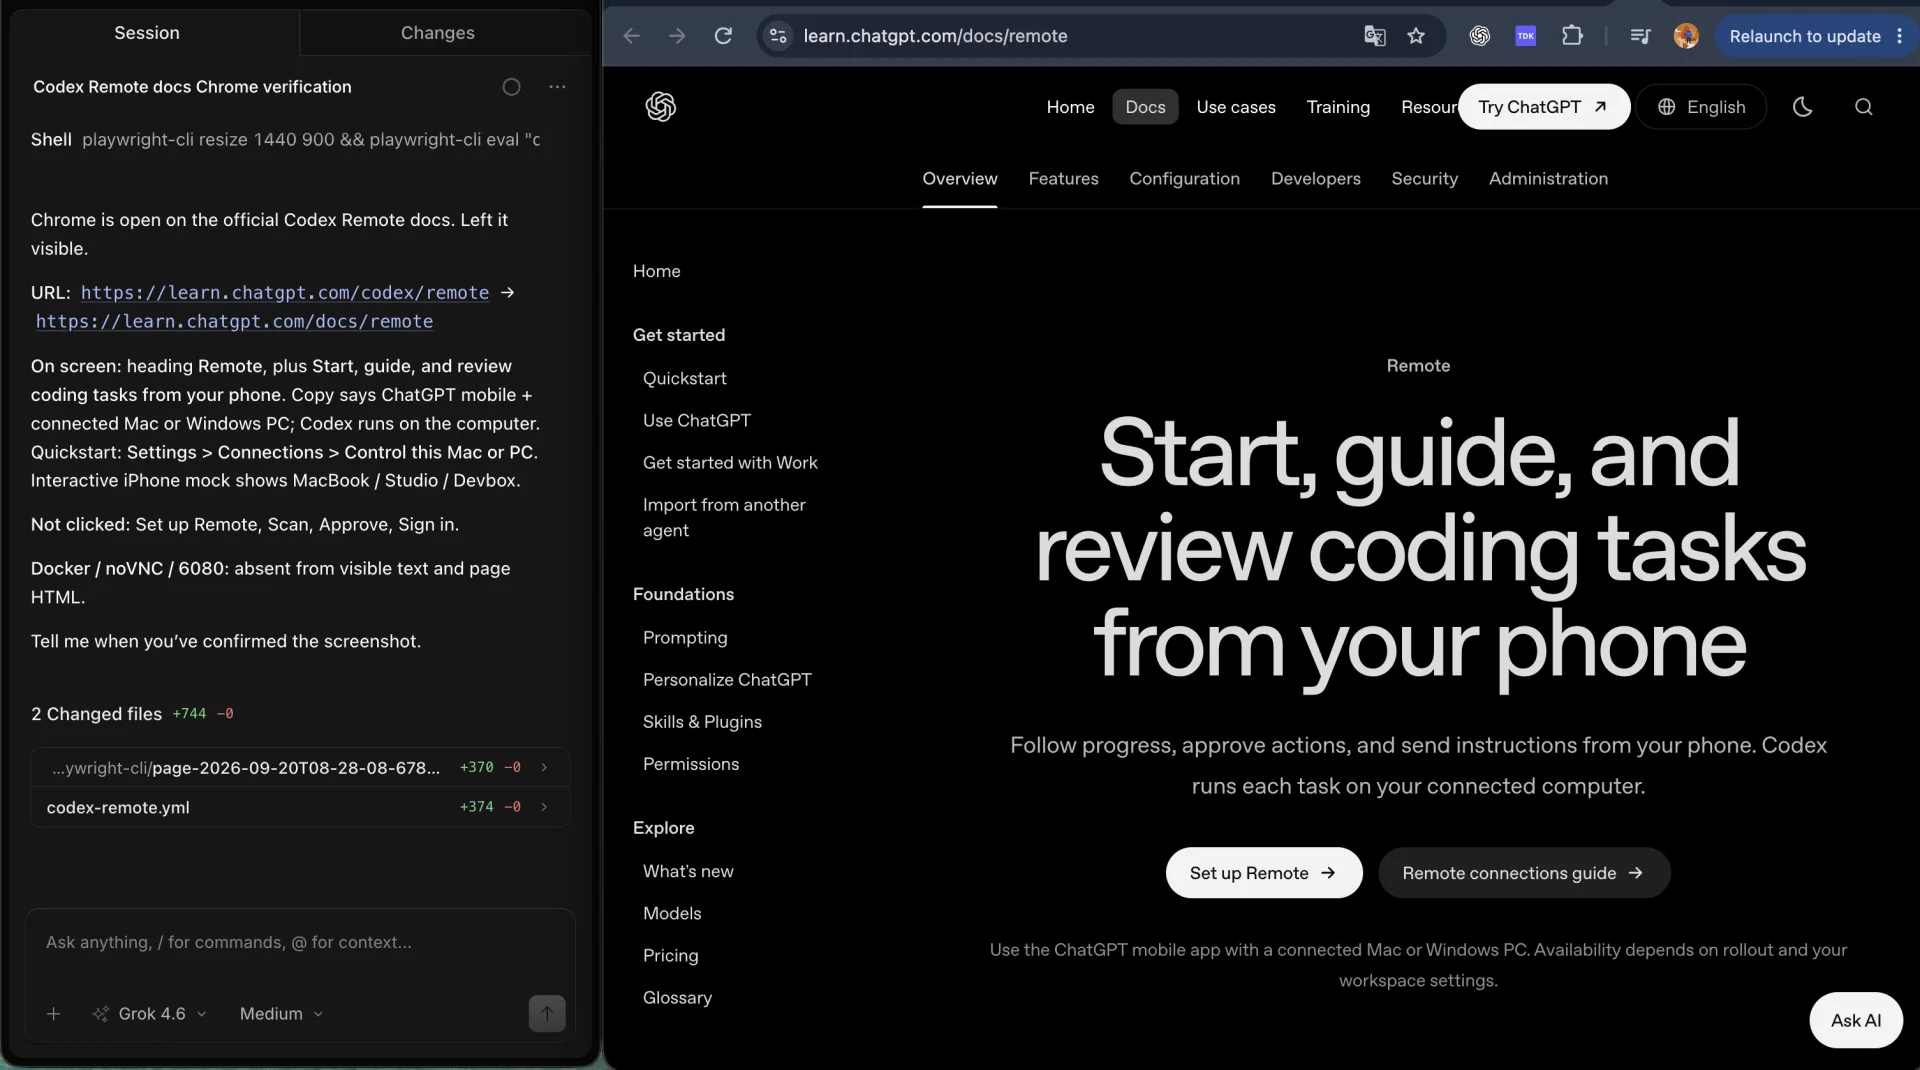The width and height of the screenshot is (1920, 1070).
Task: Open the English language selector
Action: pyautogui.click(x=1701, y=107)
